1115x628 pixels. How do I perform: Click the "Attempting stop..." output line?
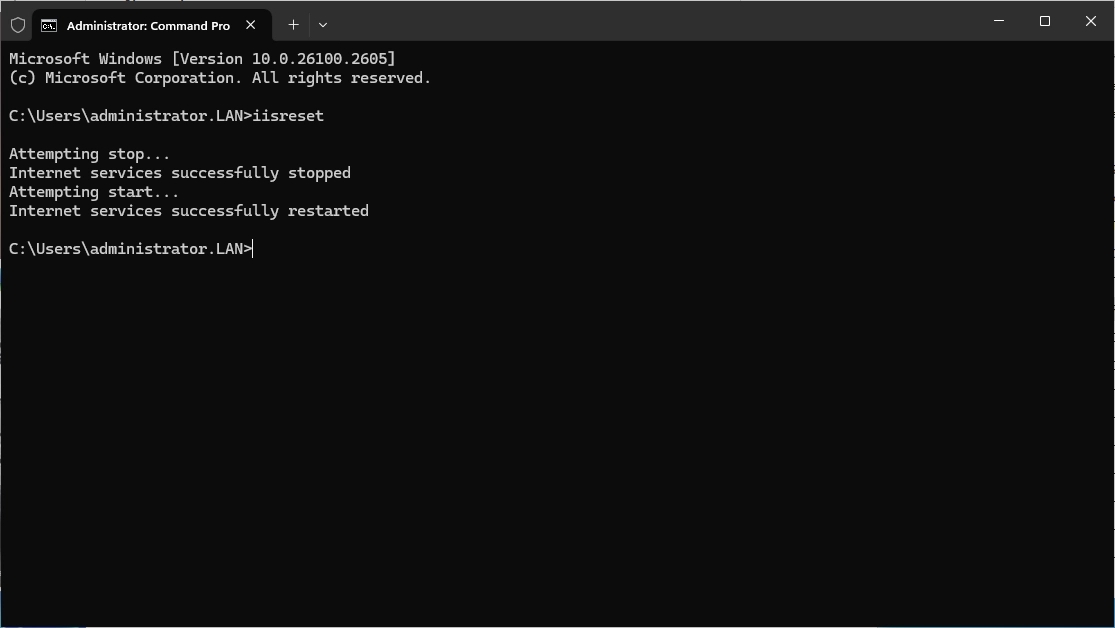(90, 154)
